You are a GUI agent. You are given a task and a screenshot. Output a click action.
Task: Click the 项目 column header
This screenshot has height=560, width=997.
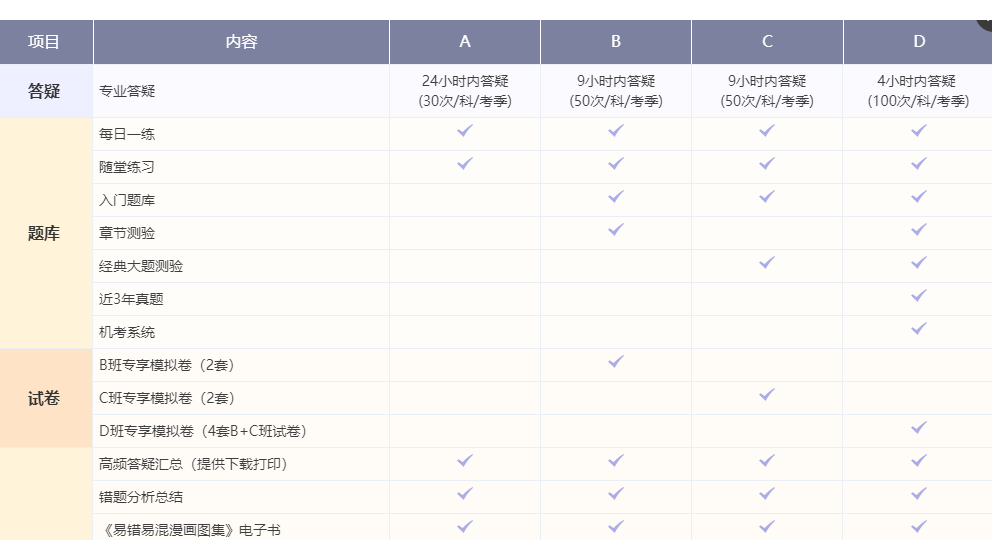pyautogui.click(x=44, y=42)
